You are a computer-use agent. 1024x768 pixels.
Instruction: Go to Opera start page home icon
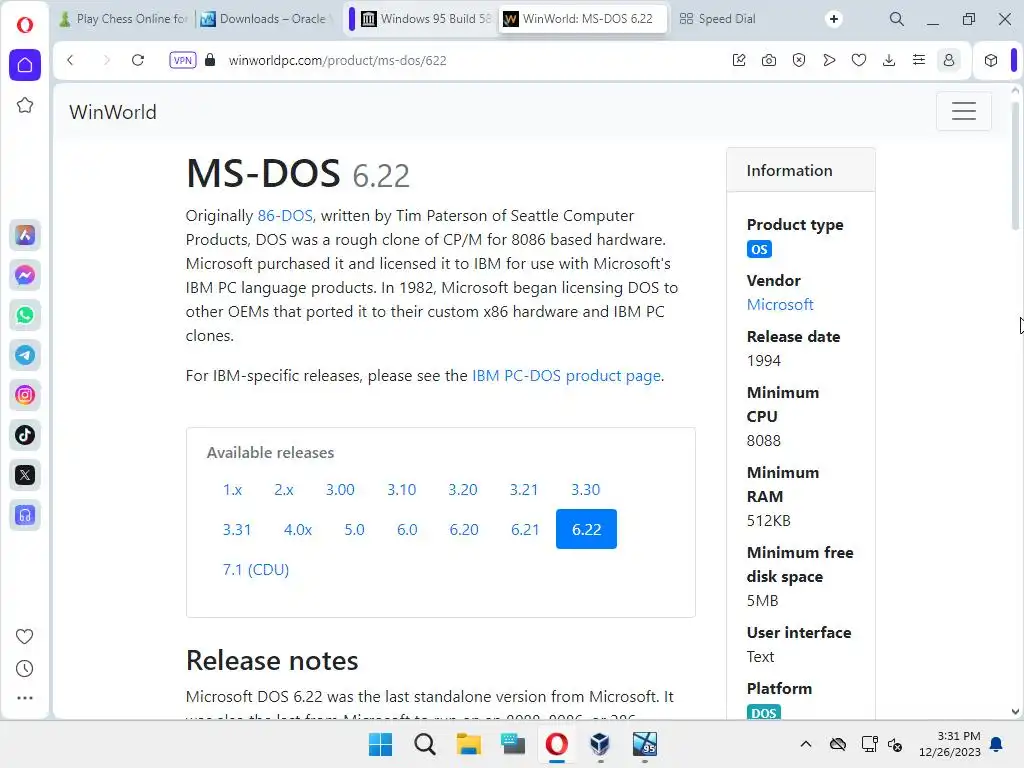(x=25, y=65)
